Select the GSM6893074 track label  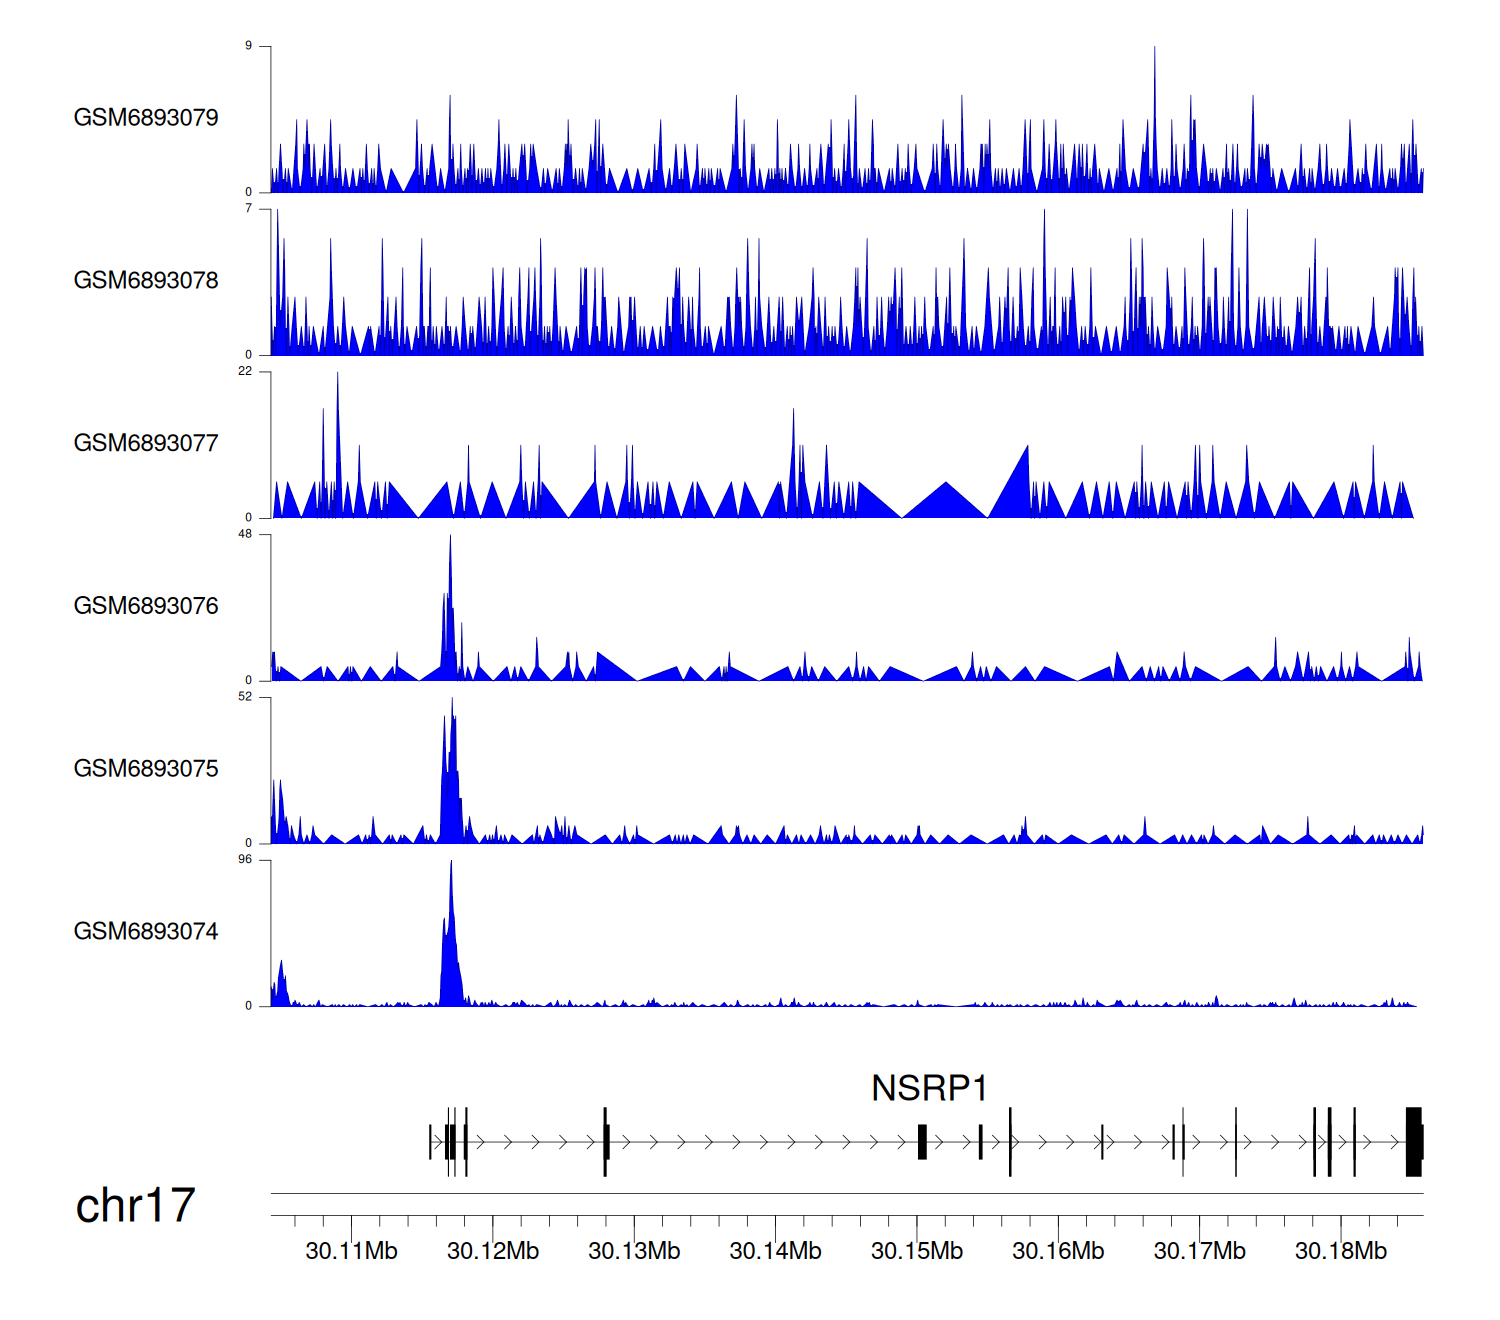pos(146,932)
